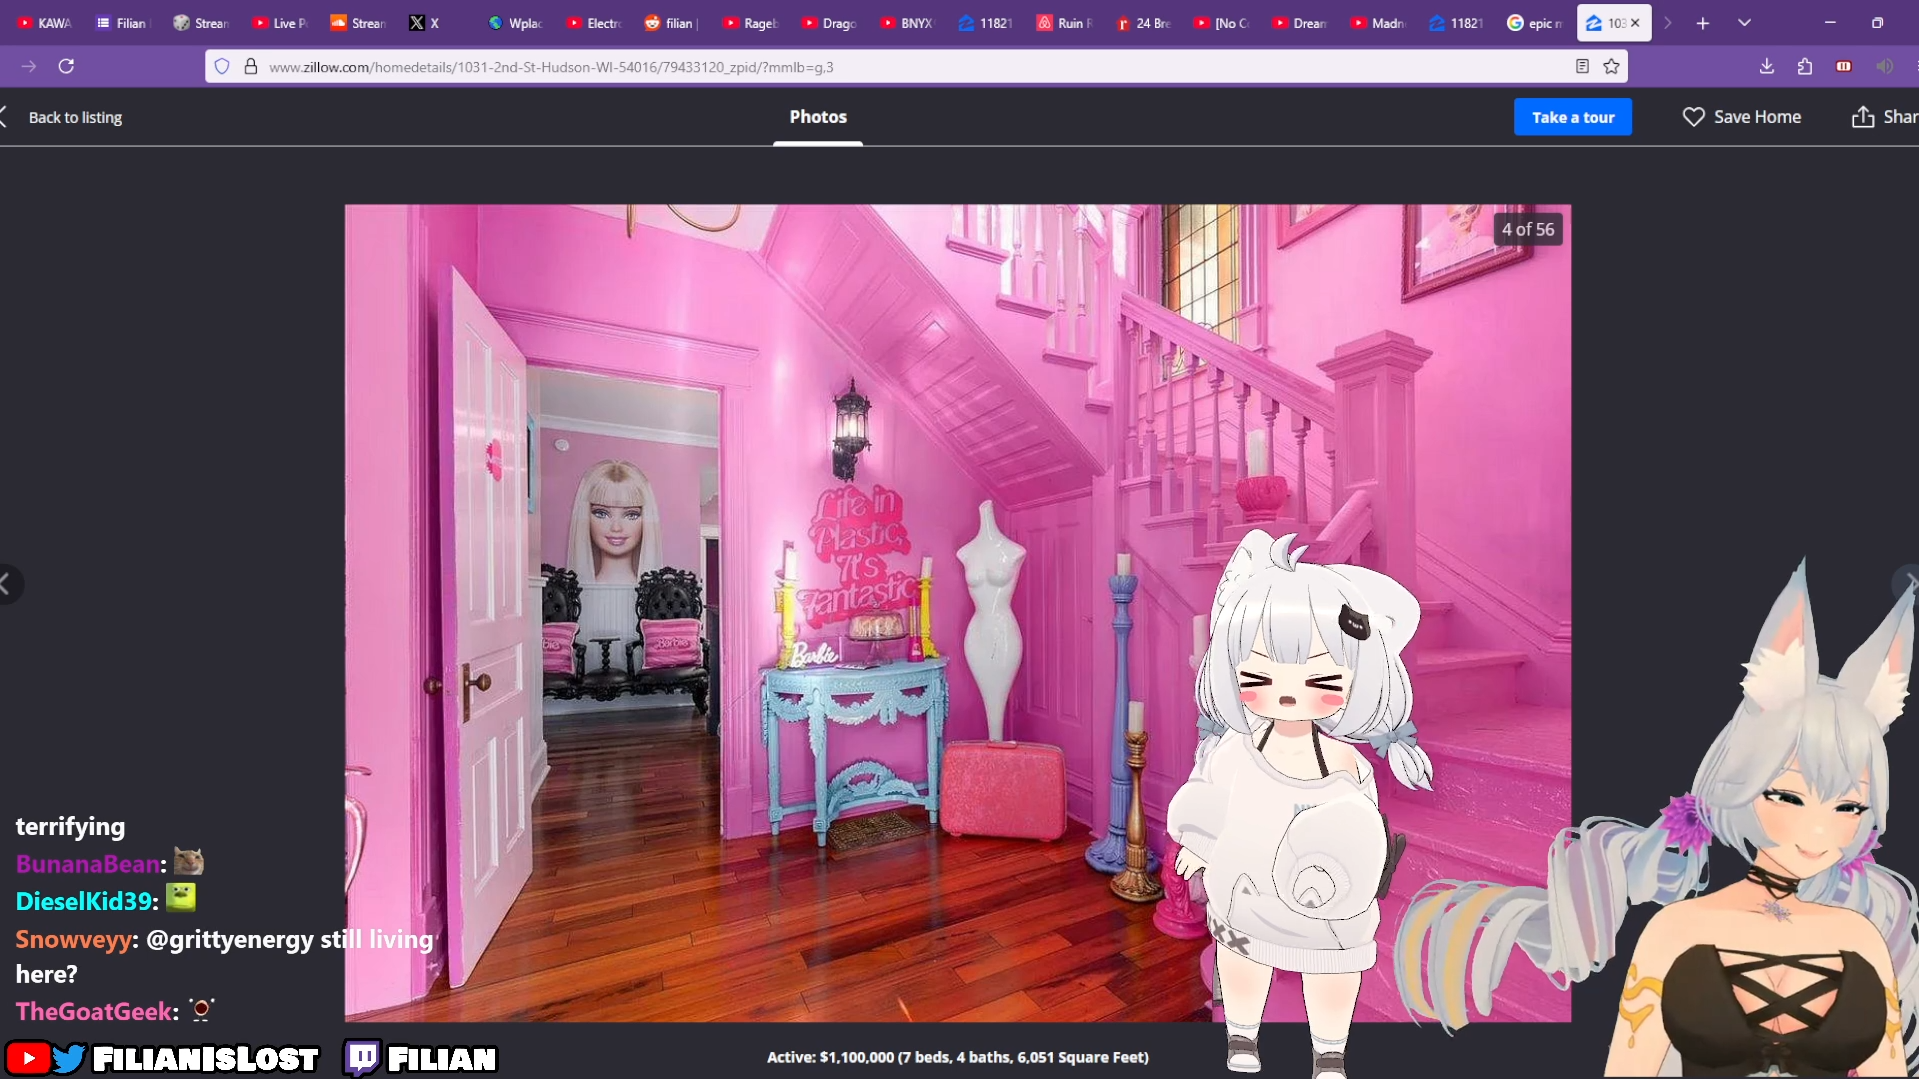The height and width of the screenshot is (1079, 1919).
Task: Open the Dream YouTube tab
Action: 1301,23
